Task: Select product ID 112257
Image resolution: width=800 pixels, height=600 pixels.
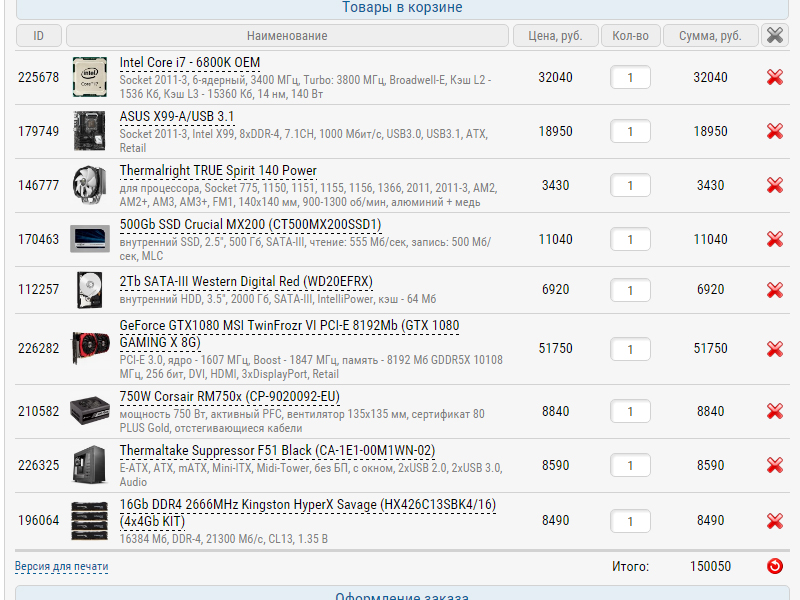Action: click(38, 289)
